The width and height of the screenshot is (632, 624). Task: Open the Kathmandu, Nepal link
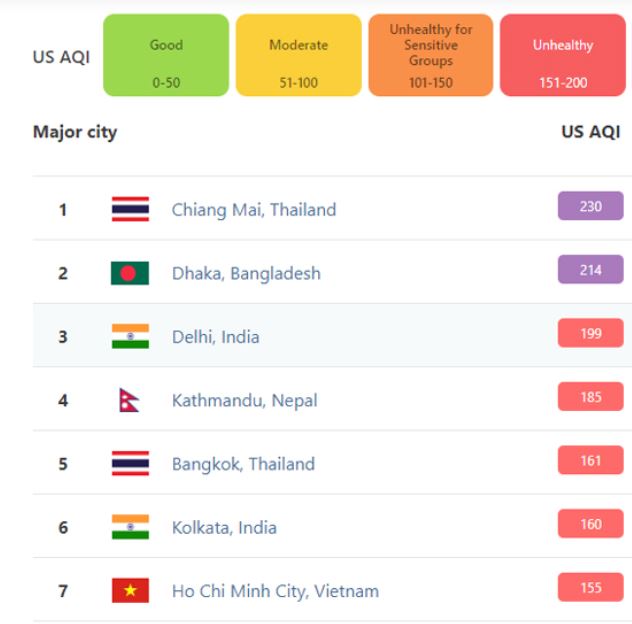coord(245,401)
